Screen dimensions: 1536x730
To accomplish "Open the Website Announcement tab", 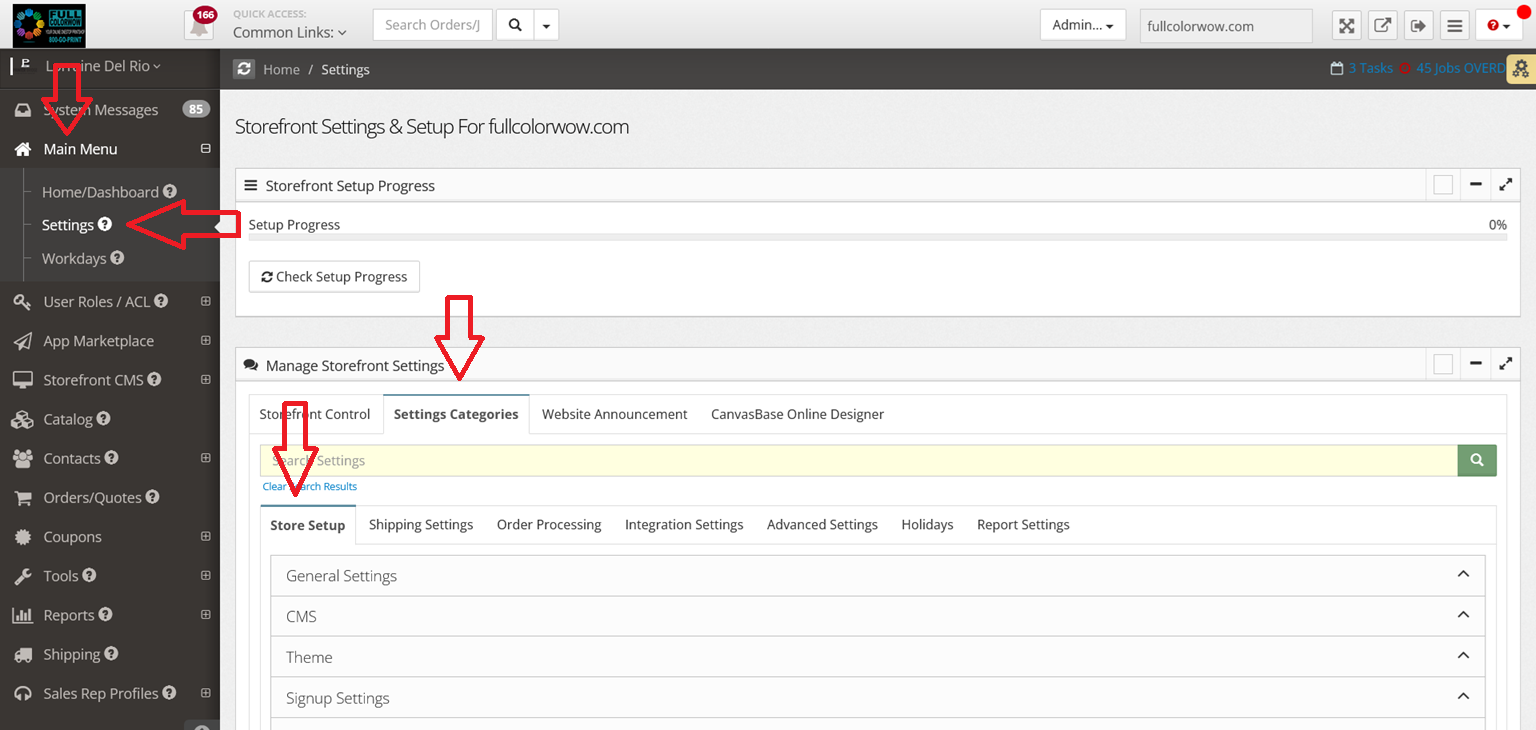I will [614, 414].
